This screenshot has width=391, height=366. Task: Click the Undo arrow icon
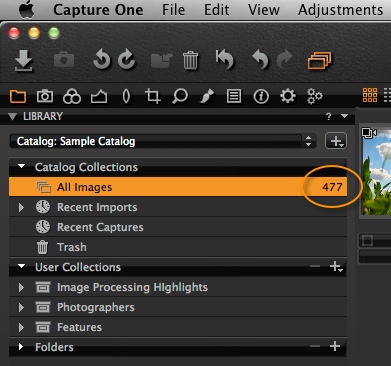[260, 60]
